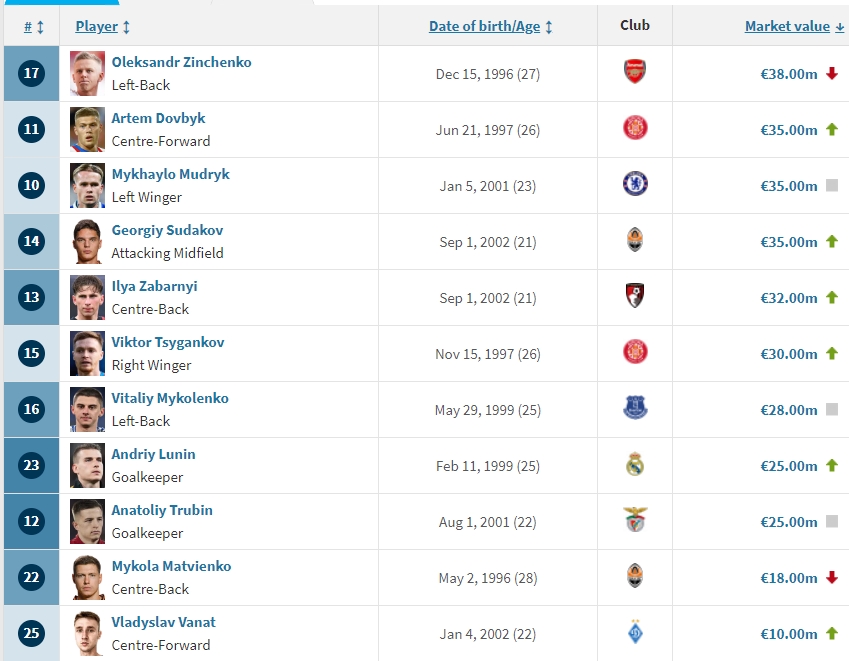Click Viktor Tsygankov's €30.00m market value
849x661 pixels.
(788, 354)
